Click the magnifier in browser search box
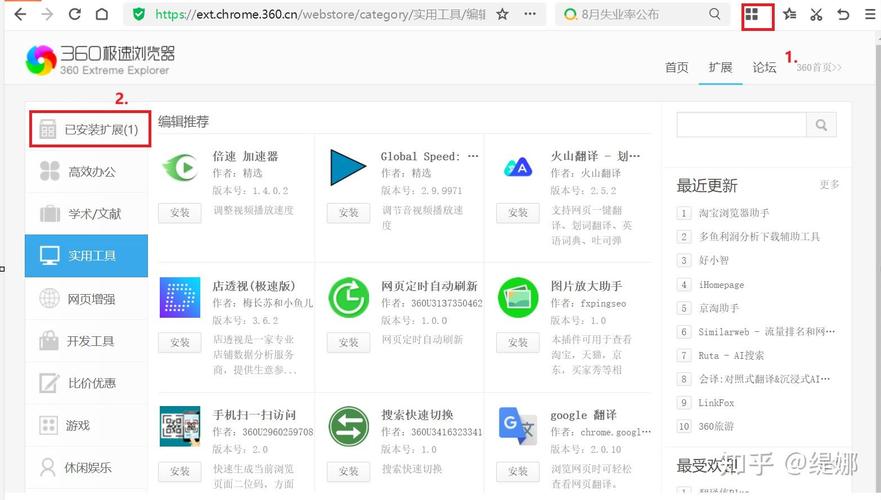Viewport: 881px width, 500px height. coord(714,14)
